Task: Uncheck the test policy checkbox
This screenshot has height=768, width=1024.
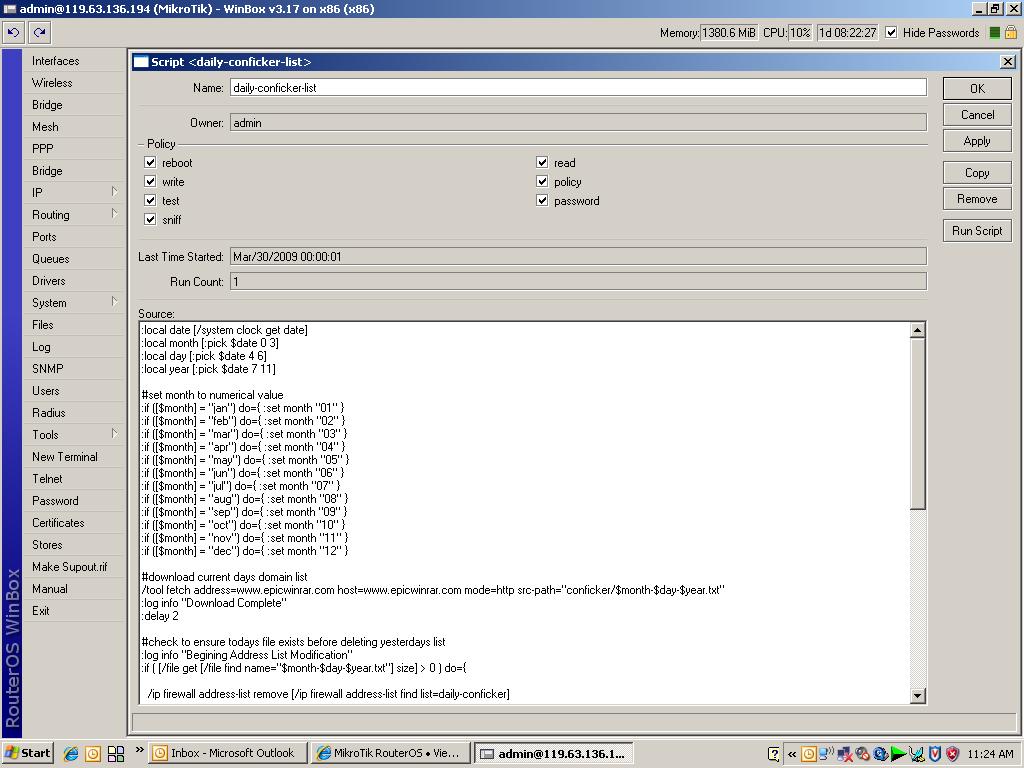Action: (x=150, y=200)
